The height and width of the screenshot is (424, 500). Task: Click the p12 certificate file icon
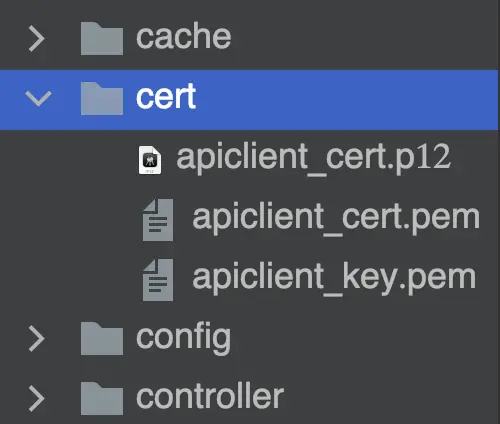point(150,160)
